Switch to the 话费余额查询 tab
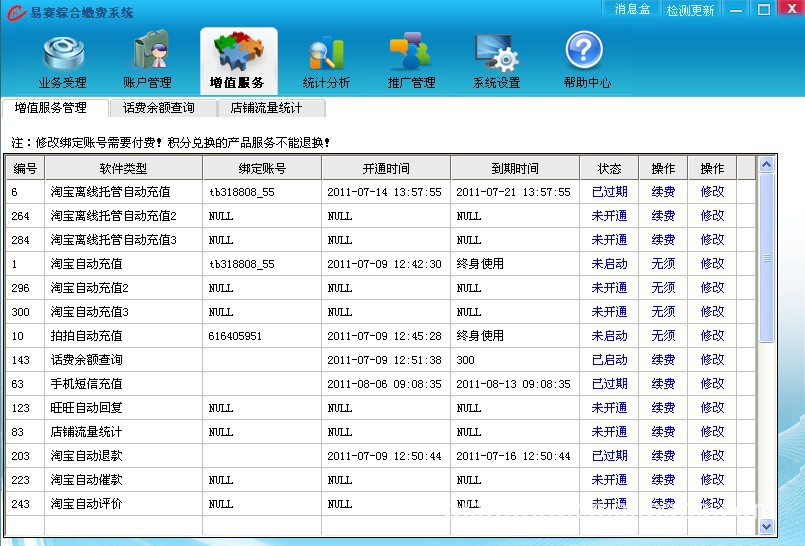 (x=162, y=108)
